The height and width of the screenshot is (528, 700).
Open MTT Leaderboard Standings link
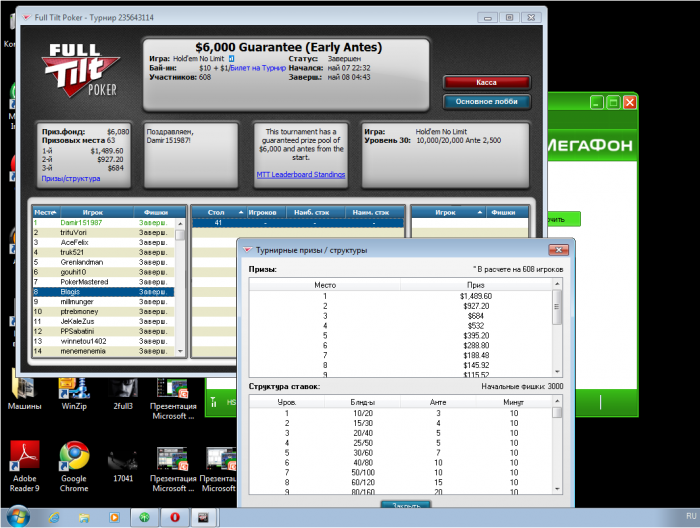pos(300,175)
